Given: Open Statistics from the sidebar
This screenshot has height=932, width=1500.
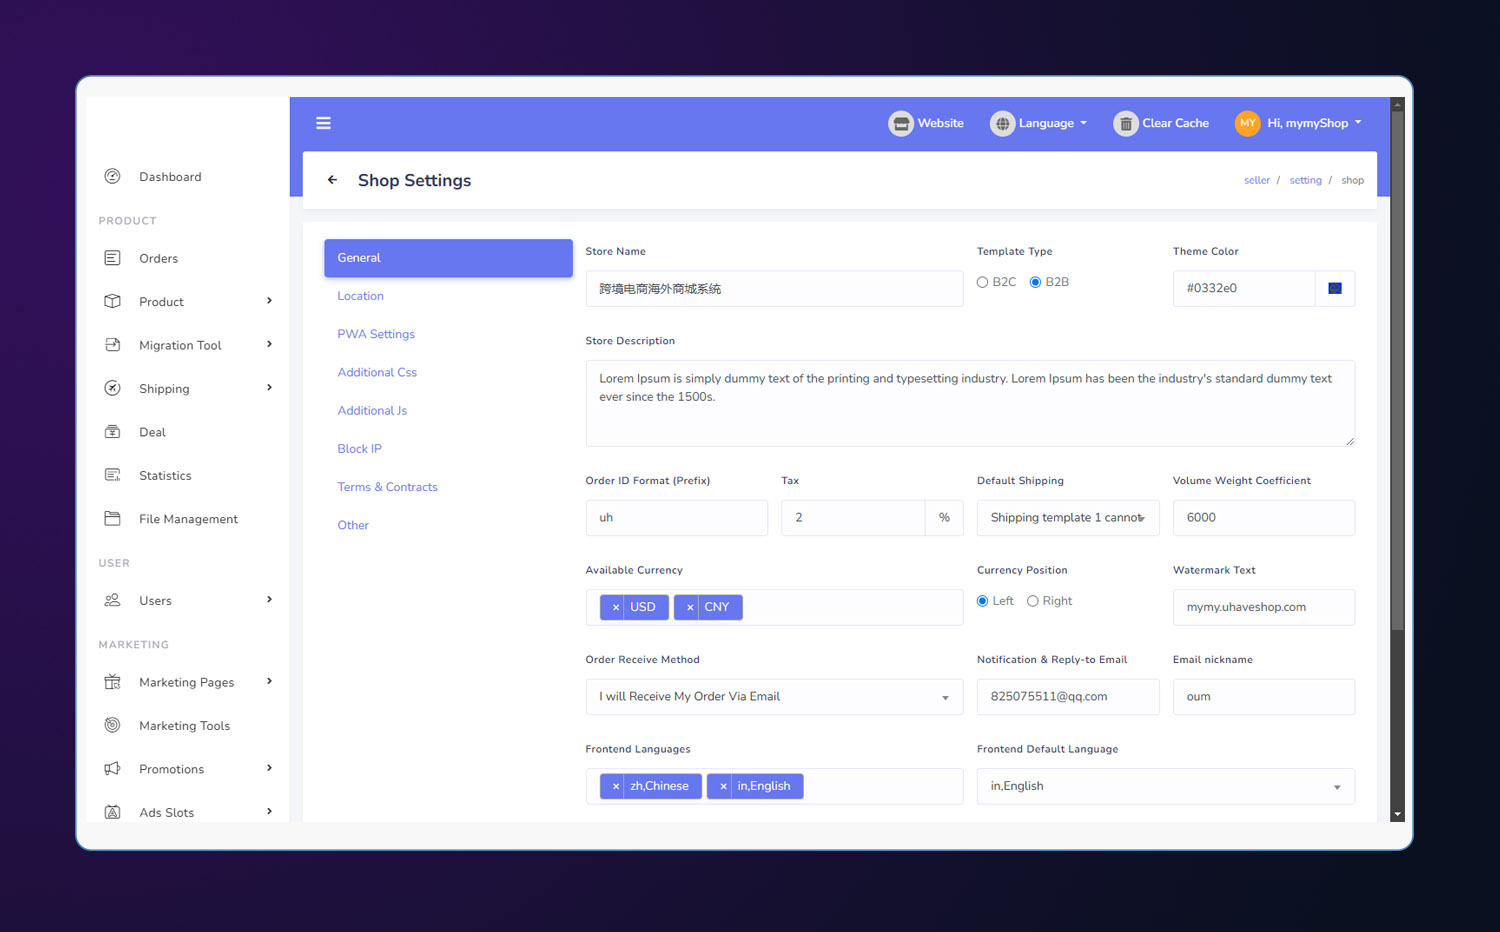Looking at the screenshot, I should 165,476.
